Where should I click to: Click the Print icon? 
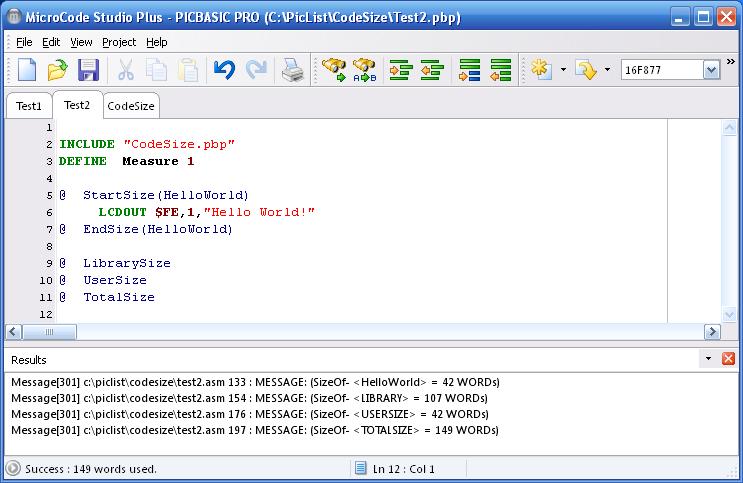click(292, 70)
